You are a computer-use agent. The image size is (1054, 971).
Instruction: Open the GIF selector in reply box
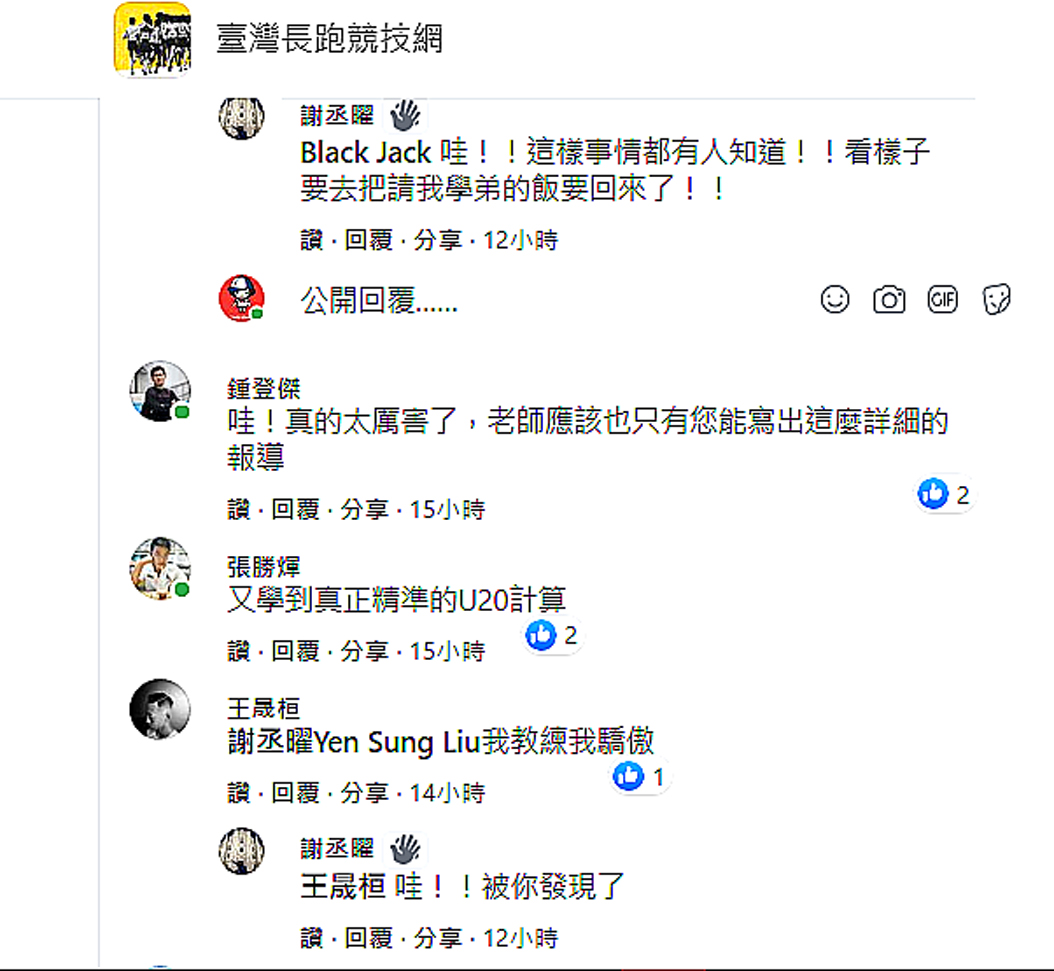(943, 299)
